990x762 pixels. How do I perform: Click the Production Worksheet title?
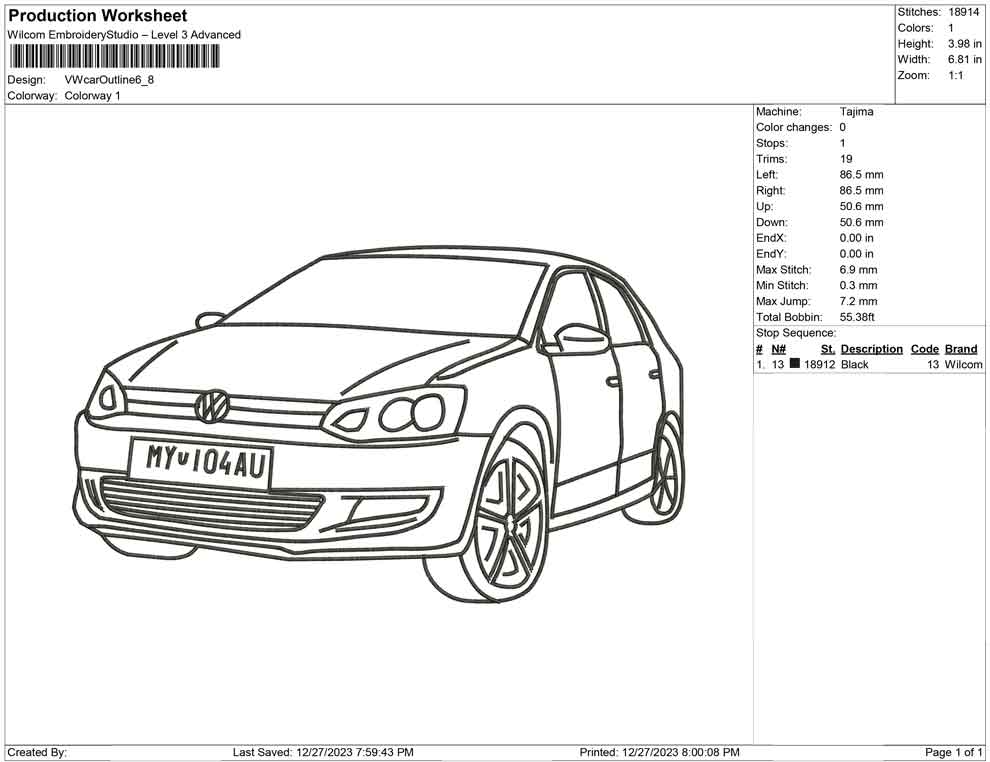pos(98,16)
